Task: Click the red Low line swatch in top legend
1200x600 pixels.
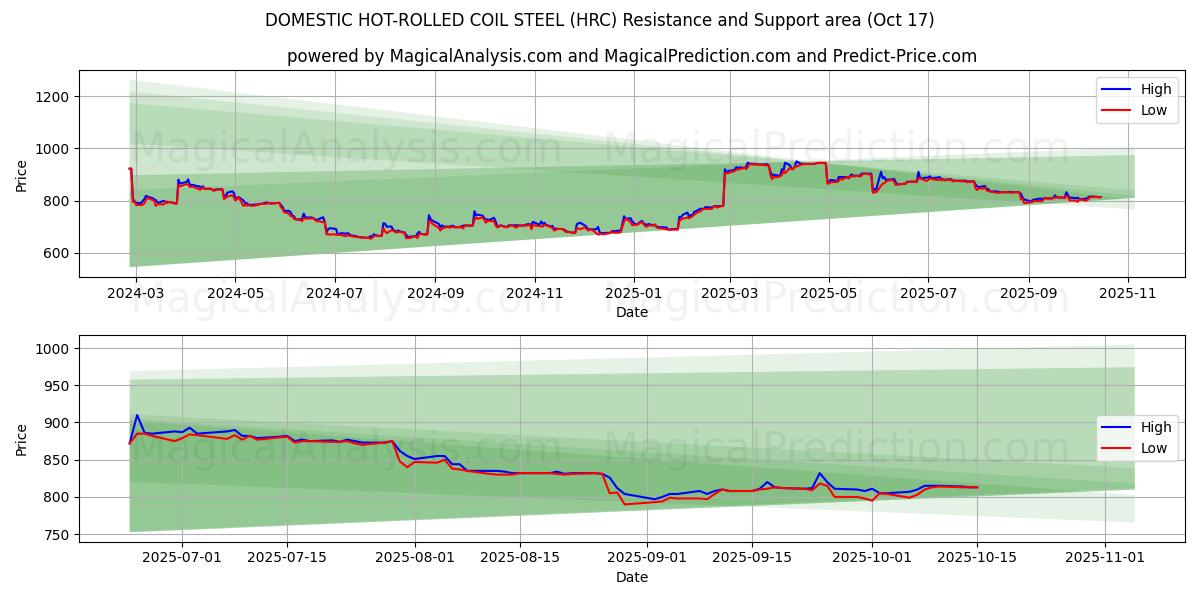Action: click(x=1114, y=111)
